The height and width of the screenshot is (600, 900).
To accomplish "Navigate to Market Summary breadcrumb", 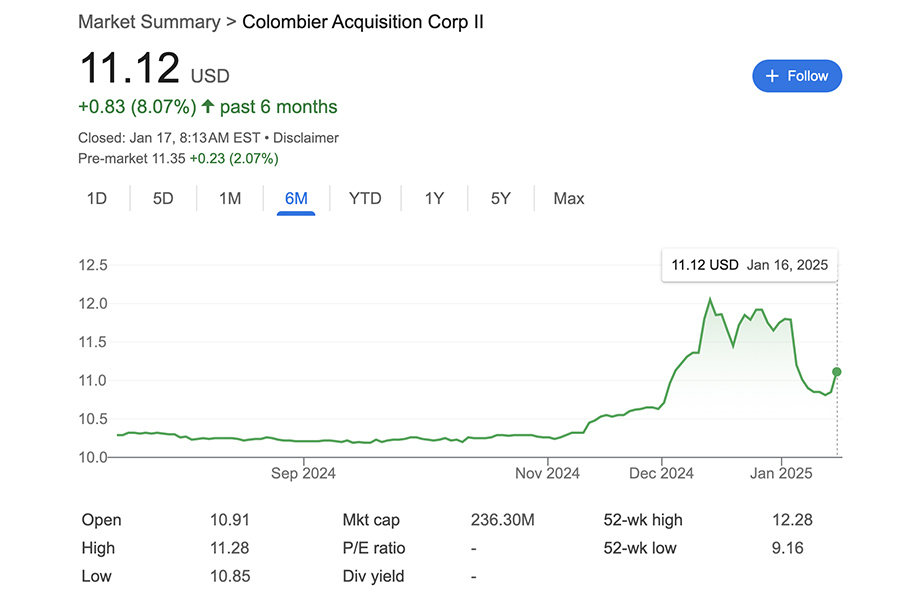I will [148, 21].
